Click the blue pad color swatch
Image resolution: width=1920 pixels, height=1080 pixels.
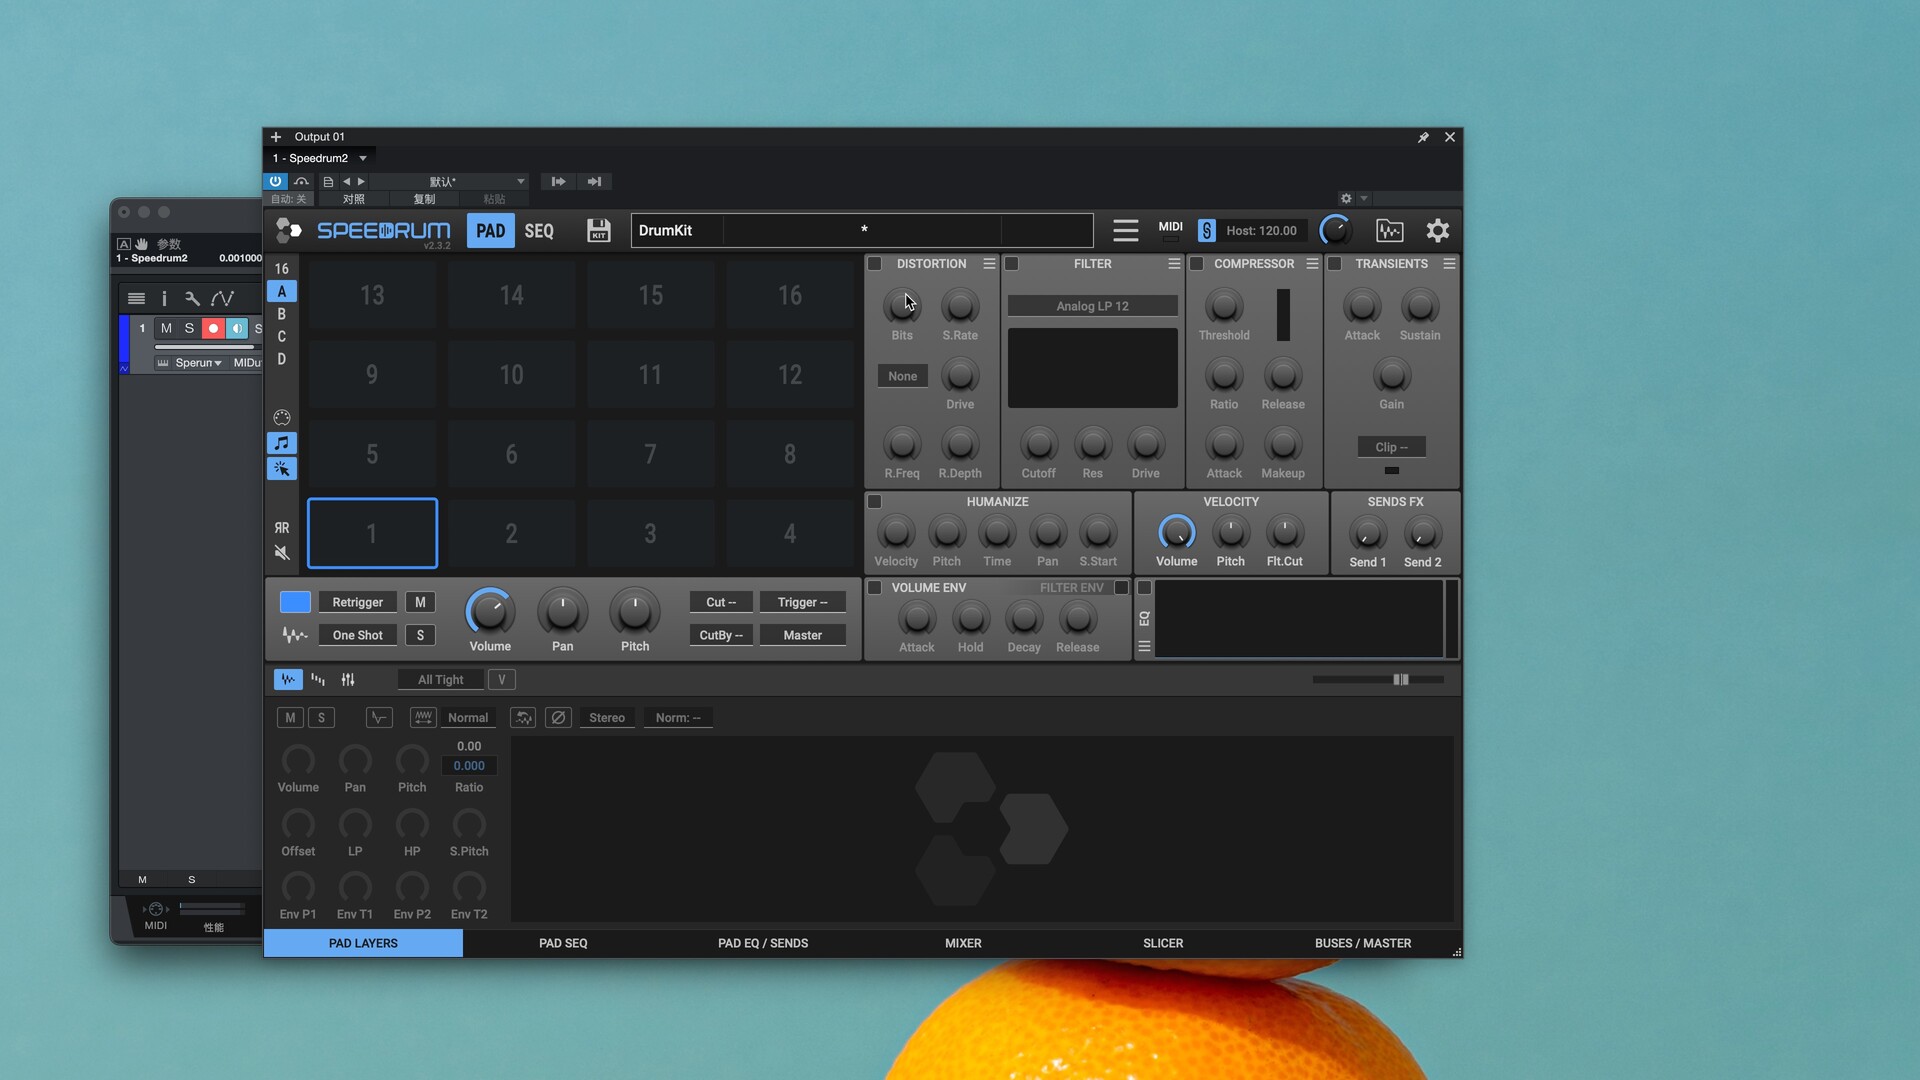pos(295,602)
